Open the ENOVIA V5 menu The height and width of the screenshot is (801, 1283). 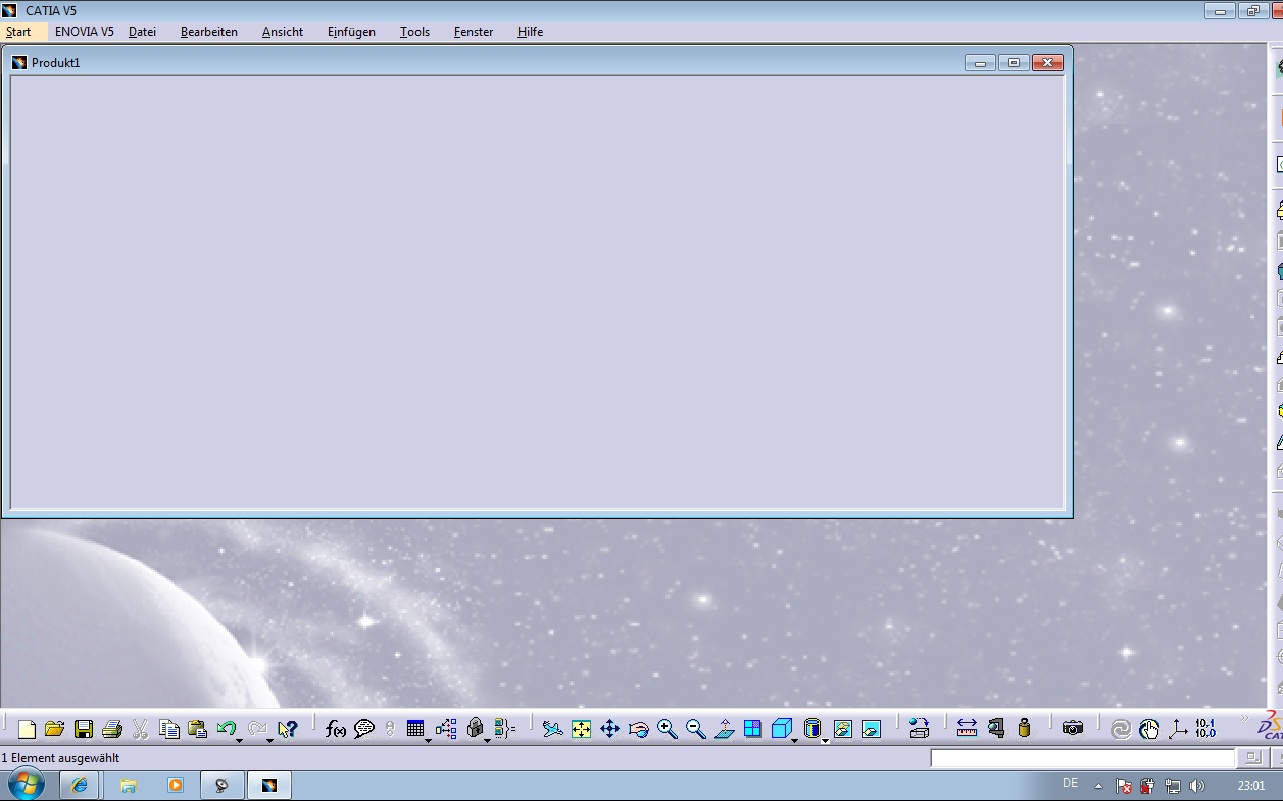point(84,32)
